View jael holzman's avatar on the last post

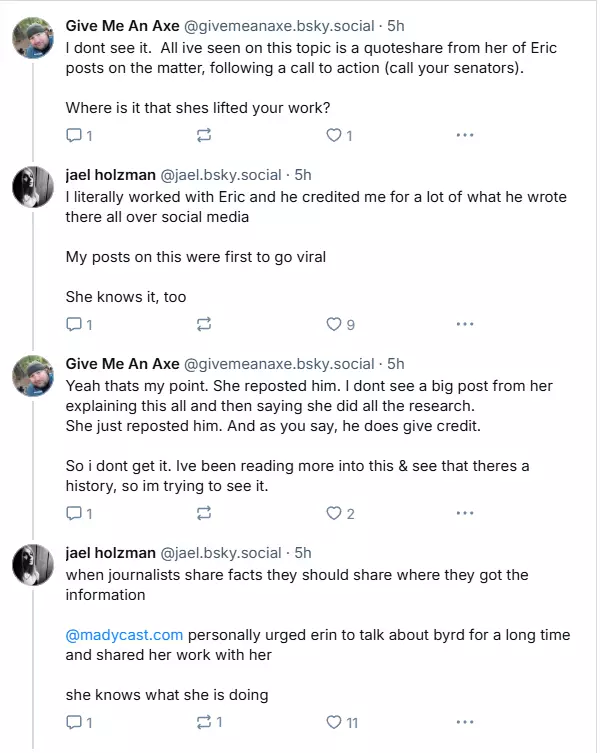coord(32,566)
